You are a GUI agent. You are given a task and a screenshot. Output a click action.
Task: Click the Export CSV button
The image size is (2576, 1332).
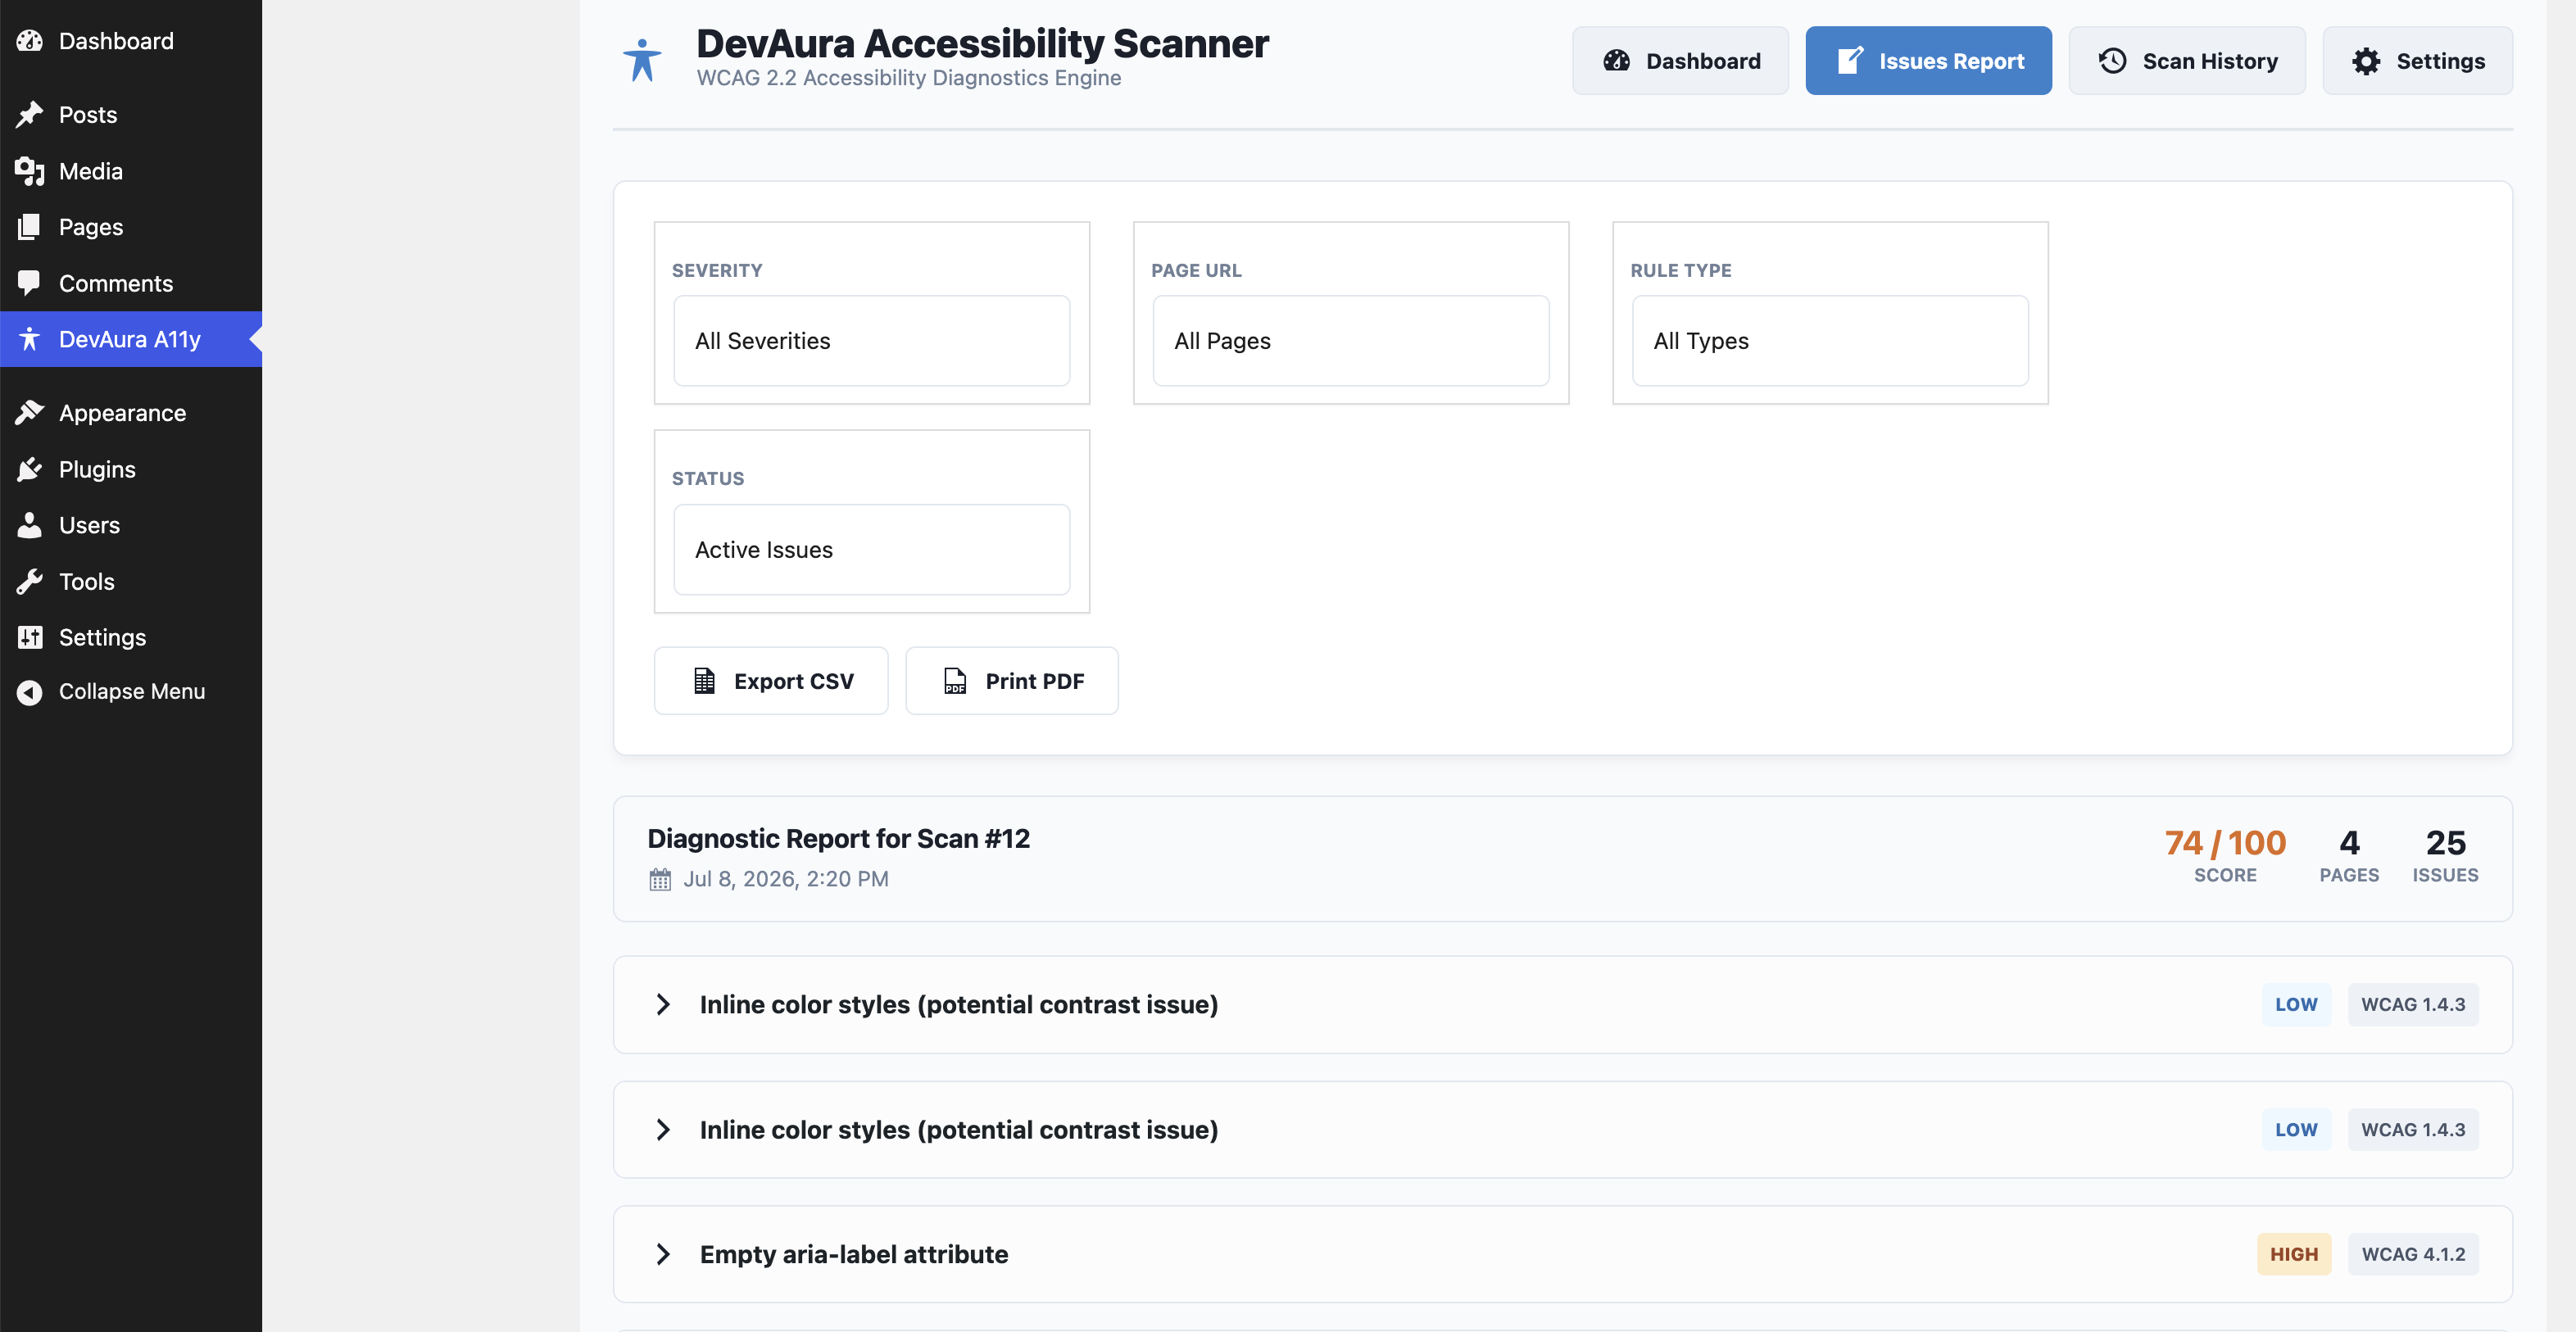pos(771,681)
